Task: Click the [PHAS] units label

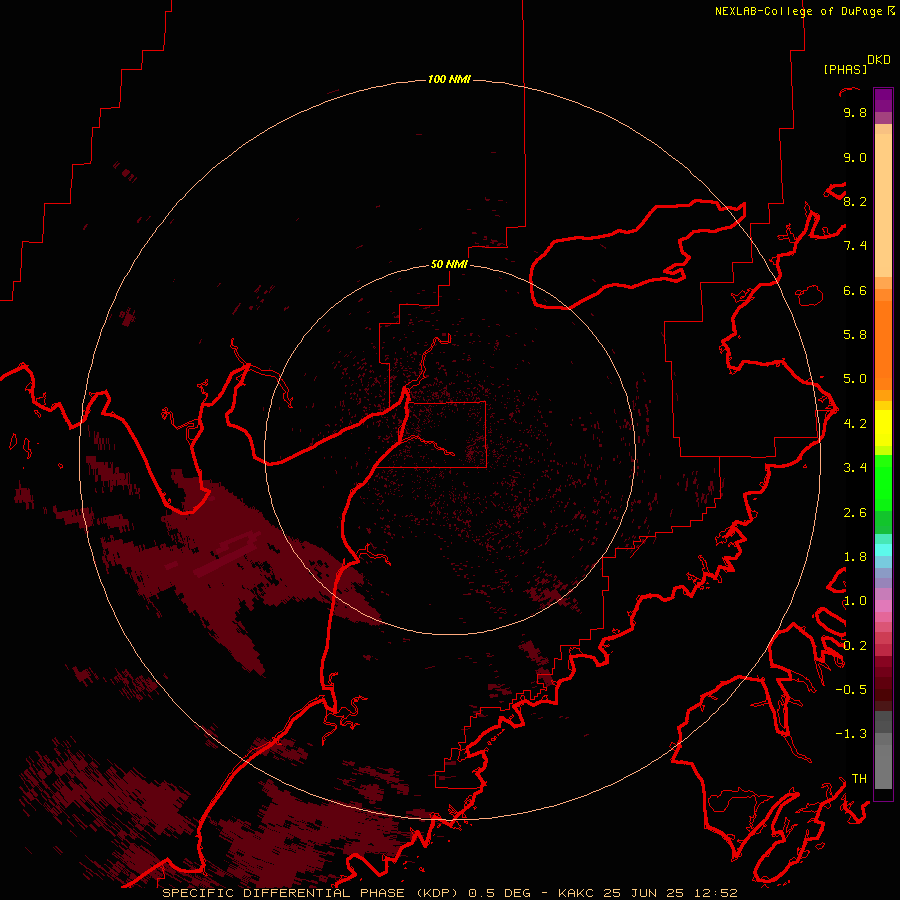Action: click(x=845, y=69)
